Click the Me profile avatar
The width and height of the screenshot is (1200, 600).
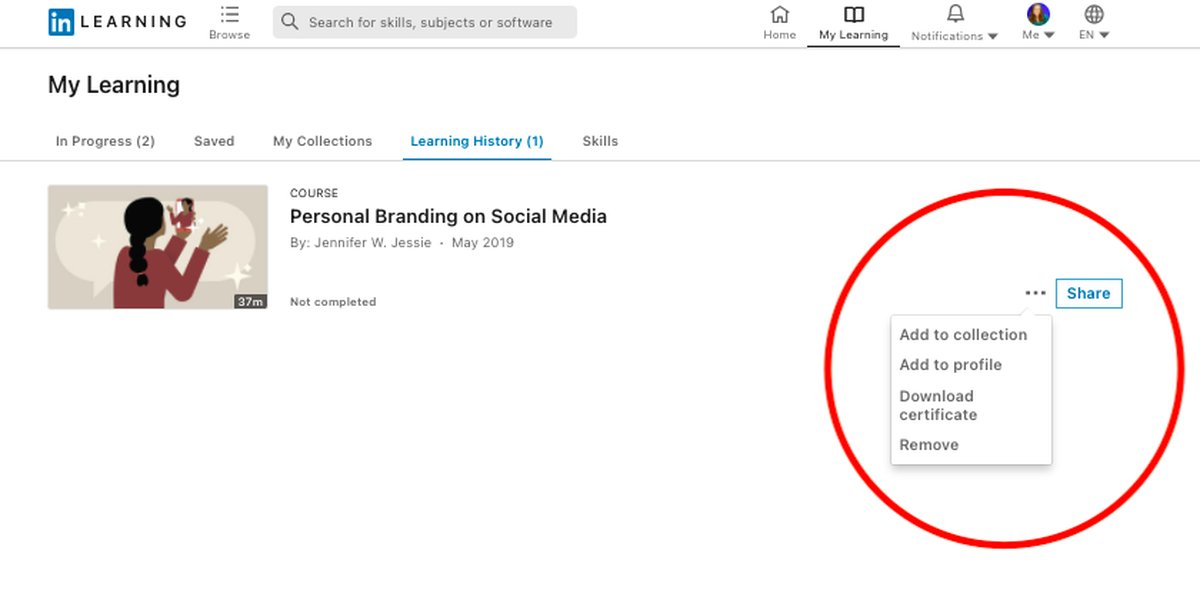pos(1038,14)
